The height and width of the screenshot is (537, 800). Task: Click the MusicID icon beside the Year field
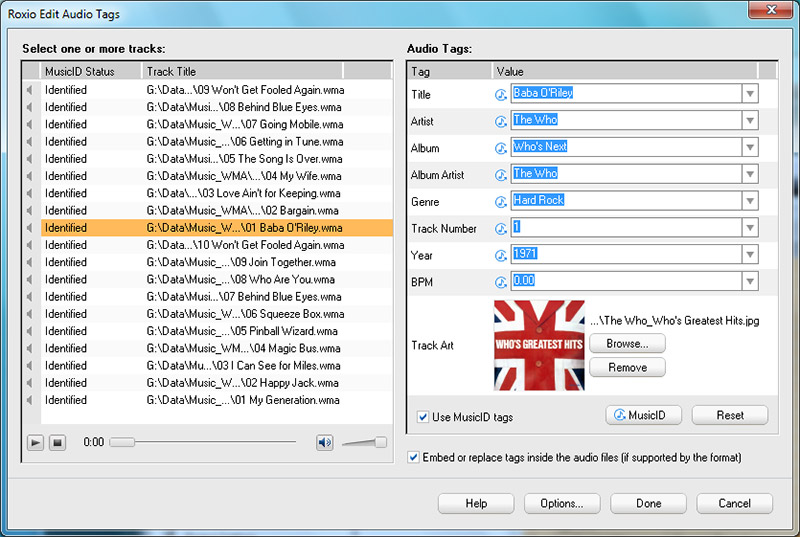tap(501, 255)
